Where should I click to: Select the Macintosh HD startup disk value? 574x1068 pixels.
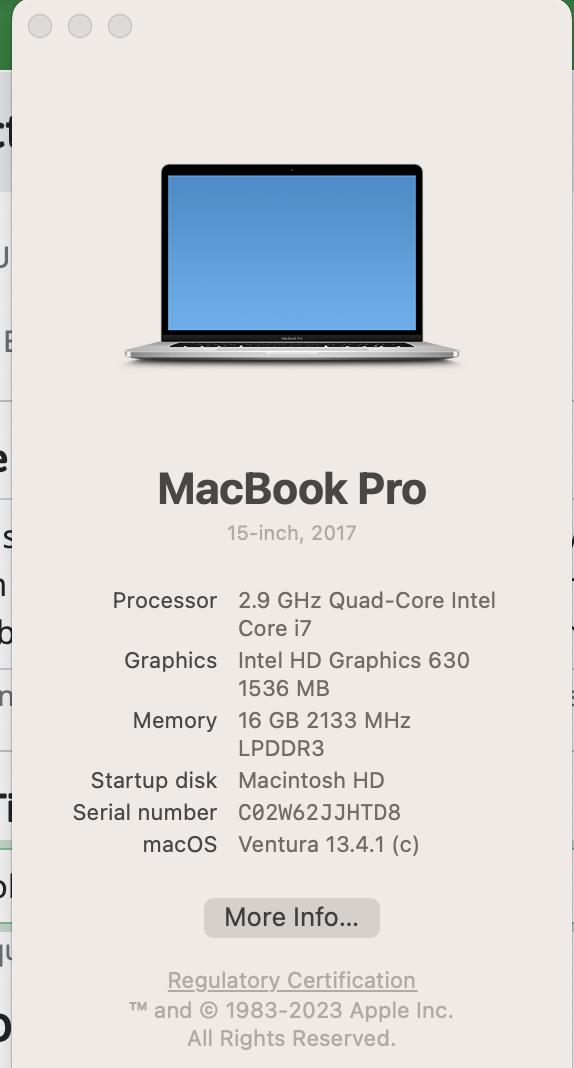311,781
